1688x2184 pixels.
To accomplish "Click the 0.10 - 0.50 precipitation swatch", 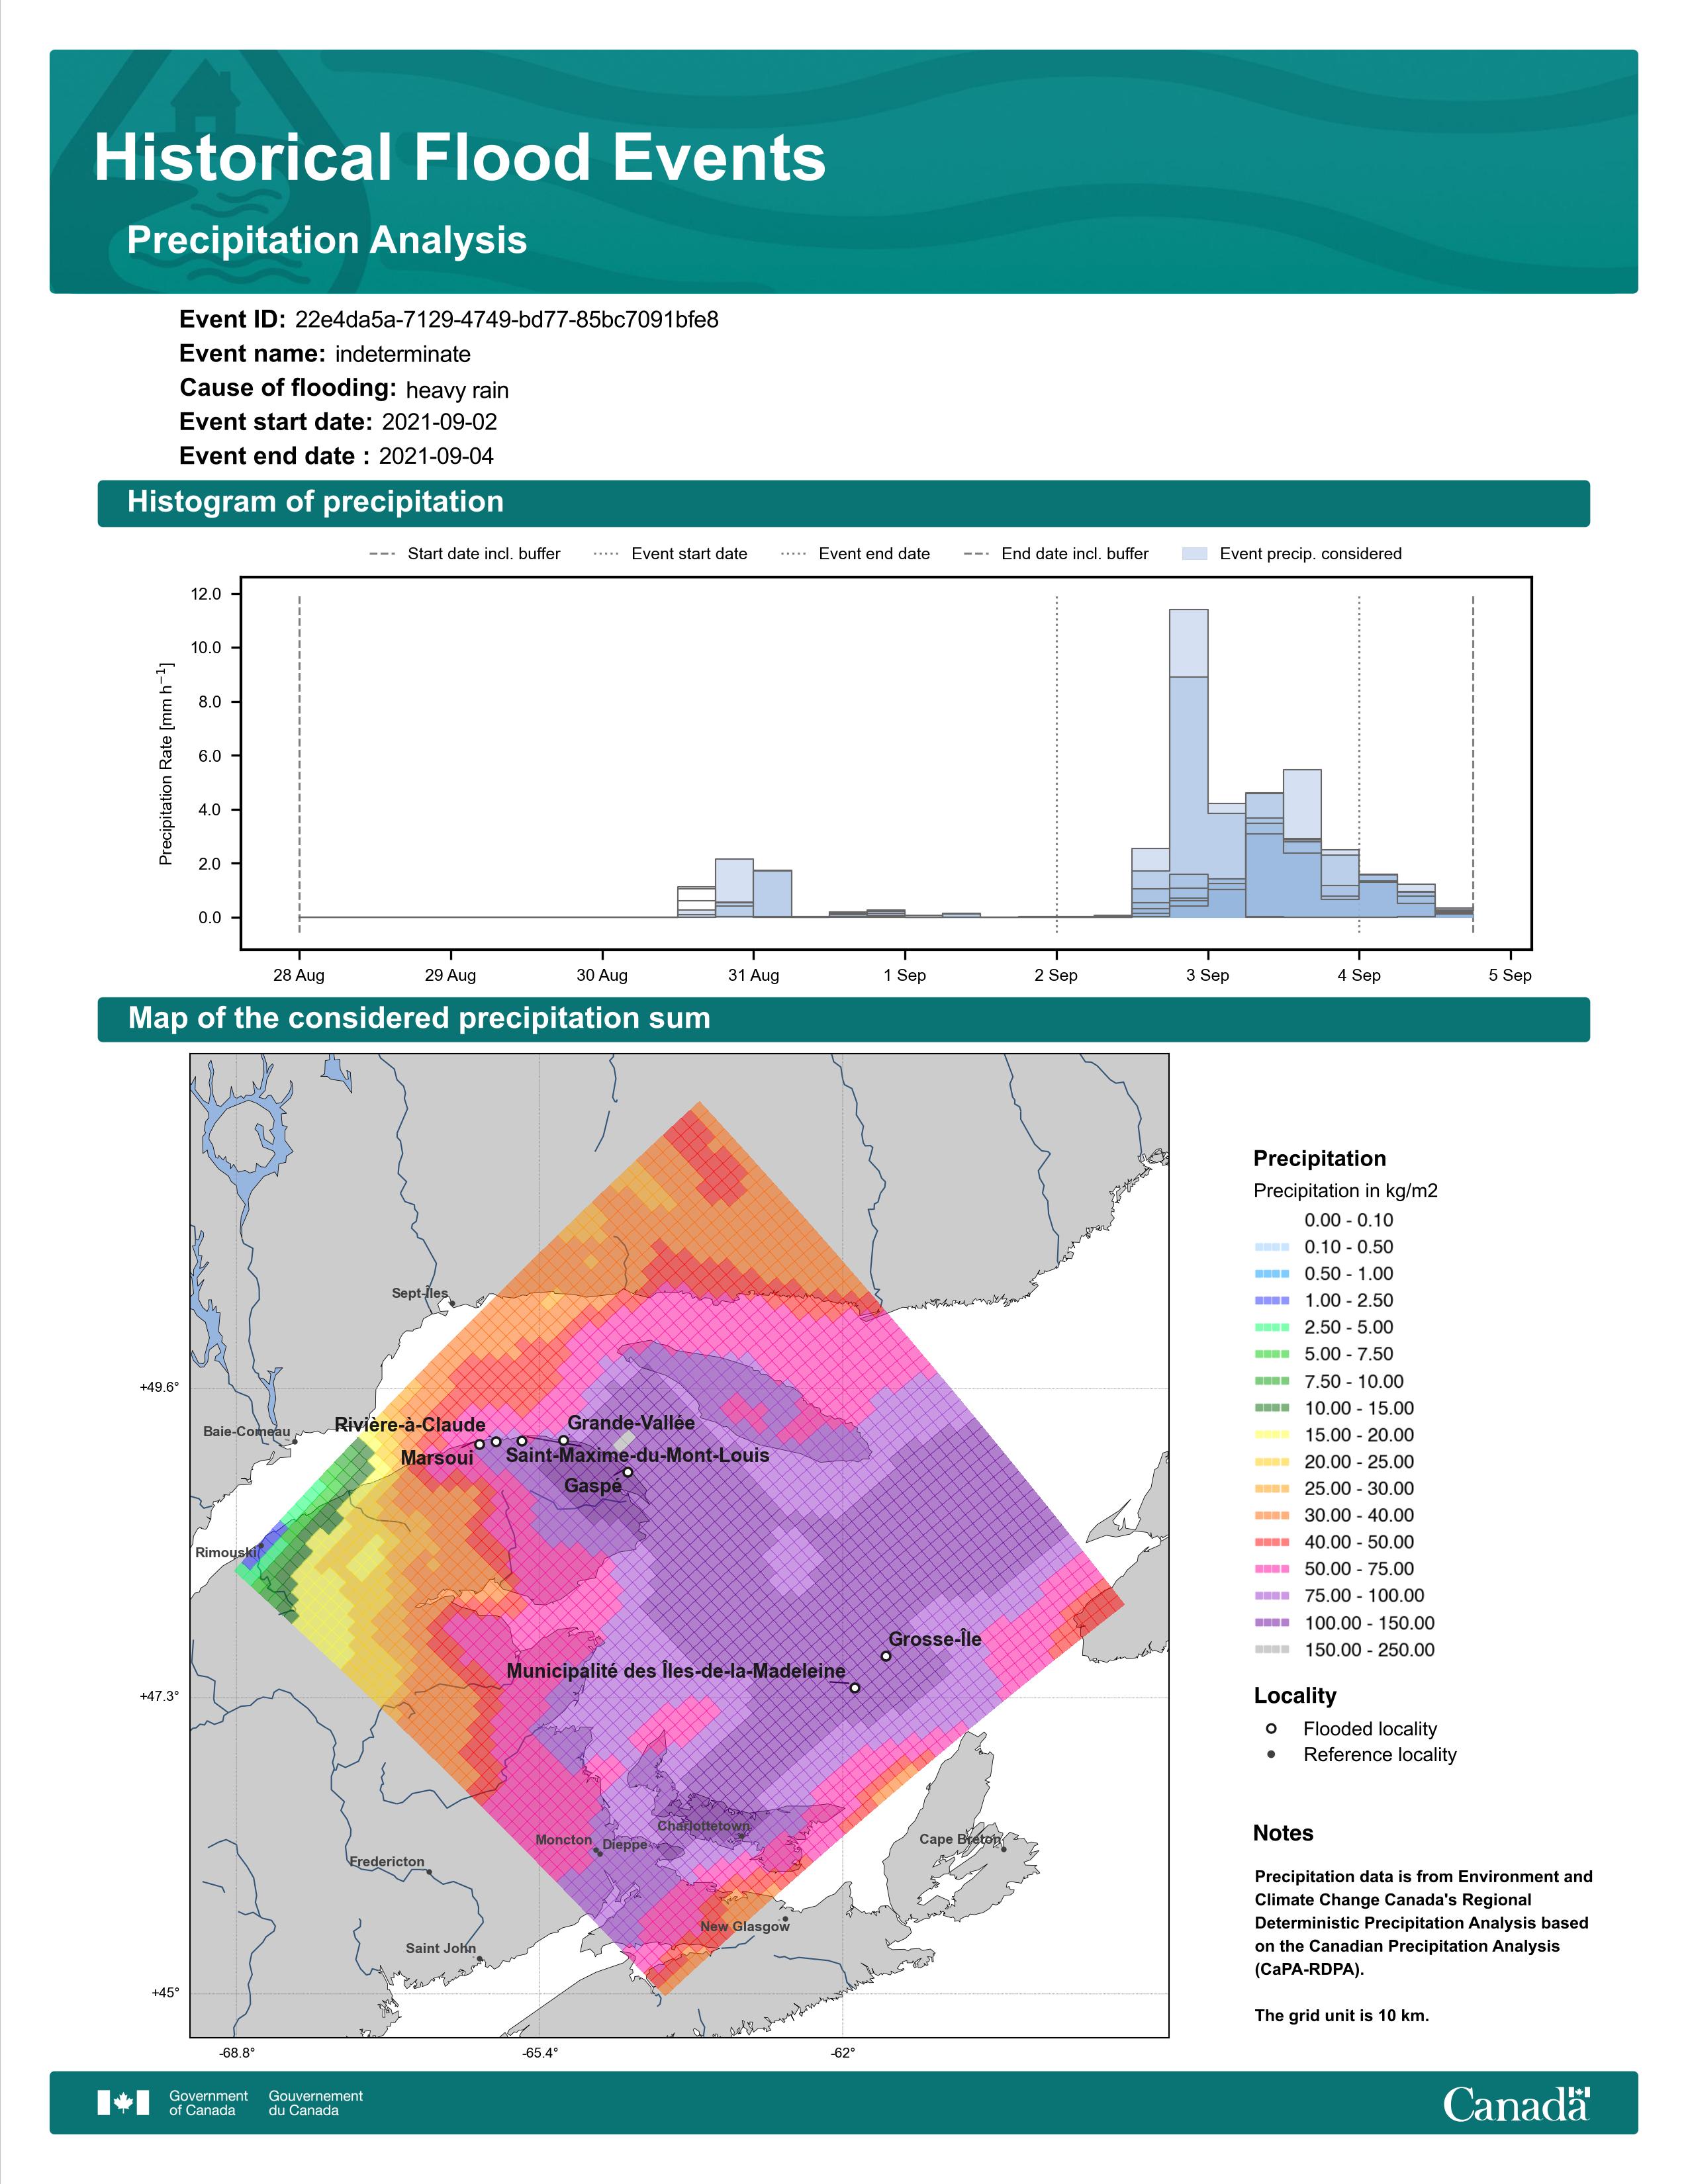I will (x=1271, y=1247).
